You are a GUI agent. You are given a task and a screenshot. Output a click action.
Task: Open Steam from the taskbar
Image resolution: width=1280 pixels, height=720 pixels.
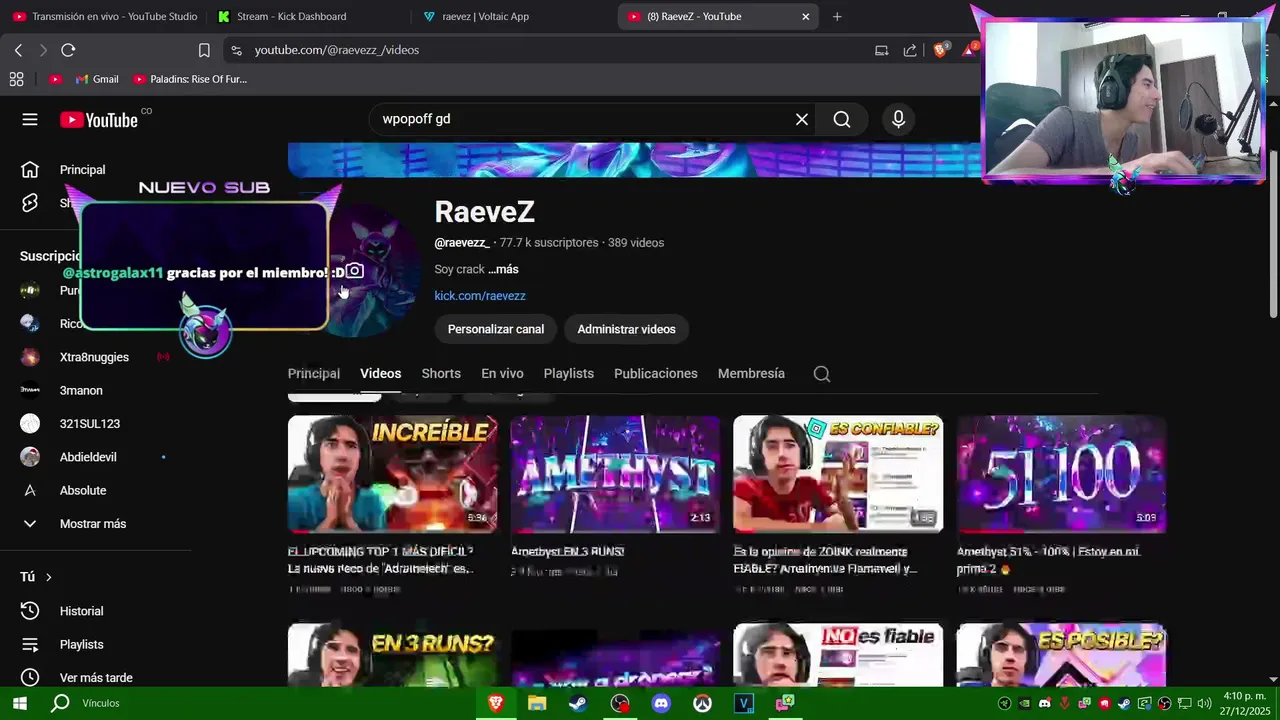[578, 704]
